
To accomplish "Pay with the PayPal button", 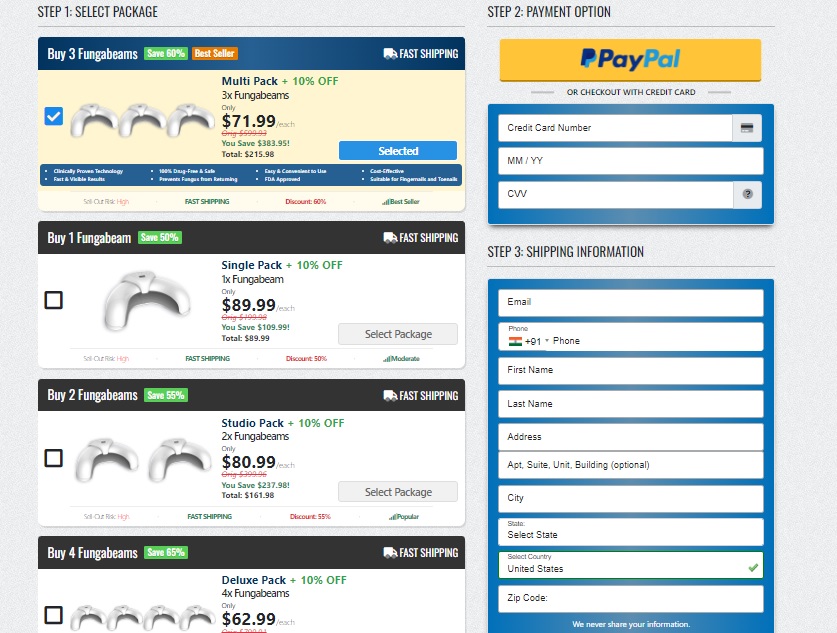I will [x=630, y=60].
